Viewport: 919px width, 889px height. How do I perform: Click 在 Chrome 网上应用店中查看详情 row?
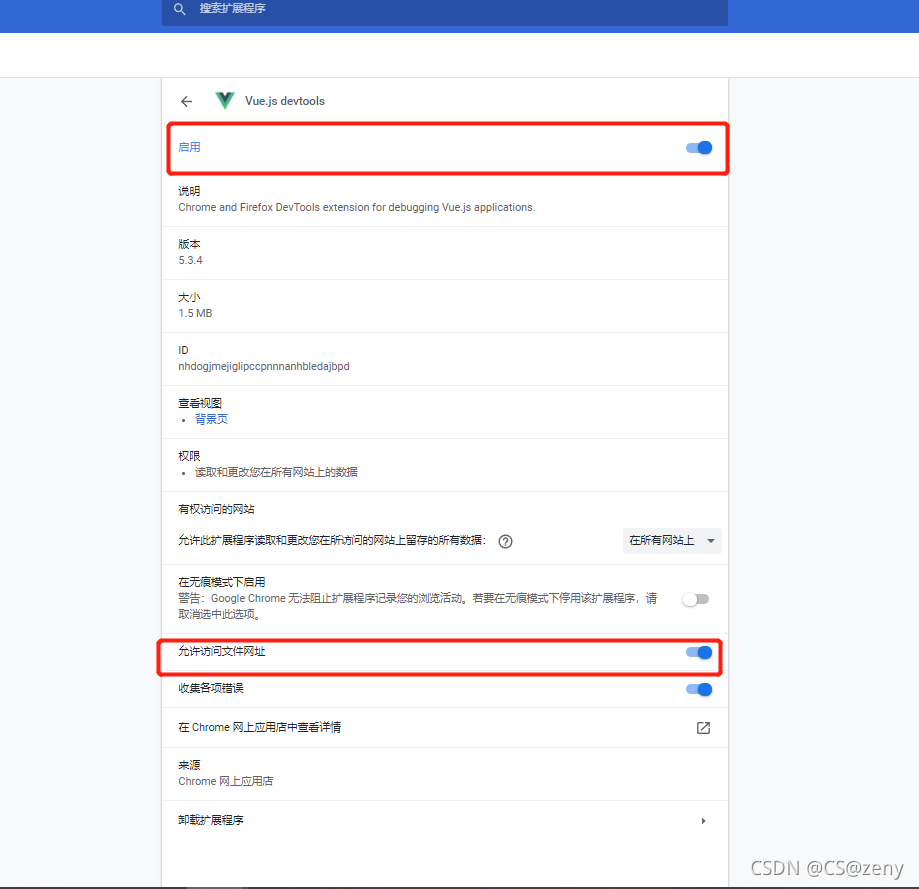coord(445,727)
